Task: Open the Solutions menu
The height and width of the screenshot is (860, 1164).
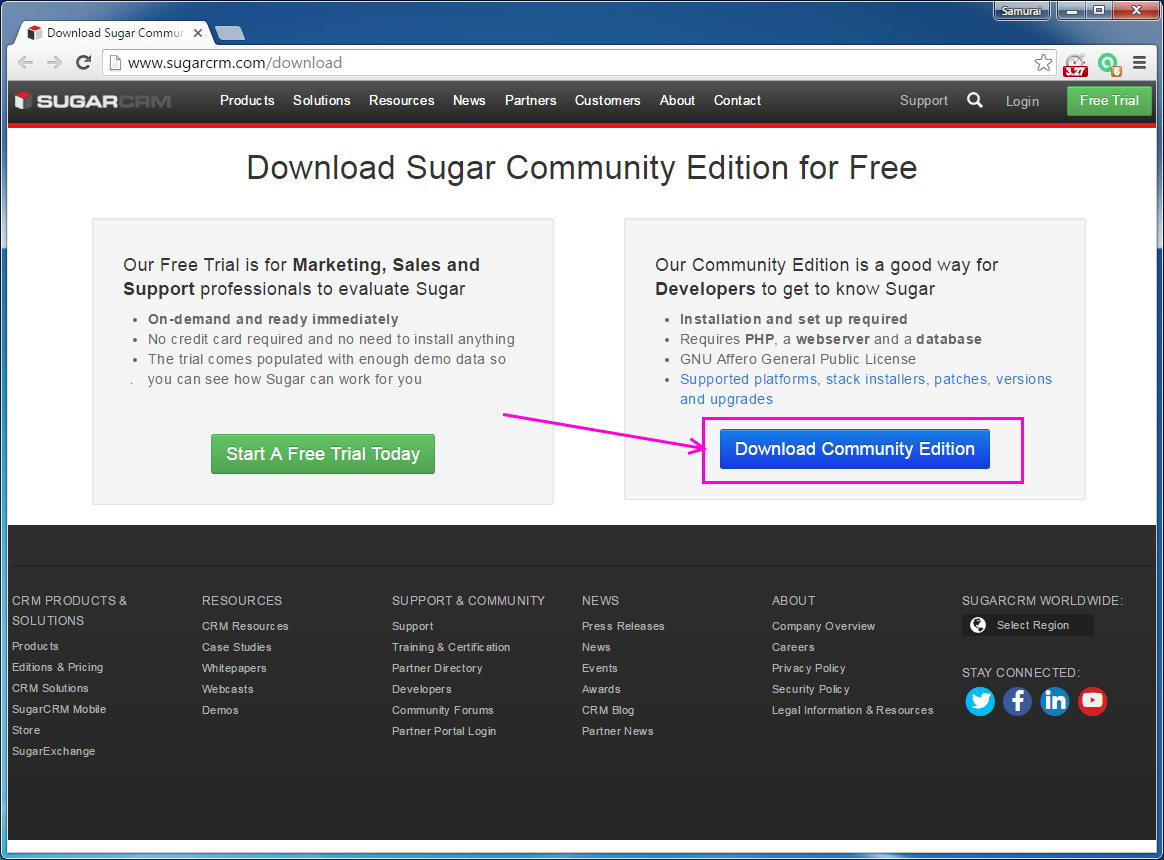Action: [x=321, y=100]
